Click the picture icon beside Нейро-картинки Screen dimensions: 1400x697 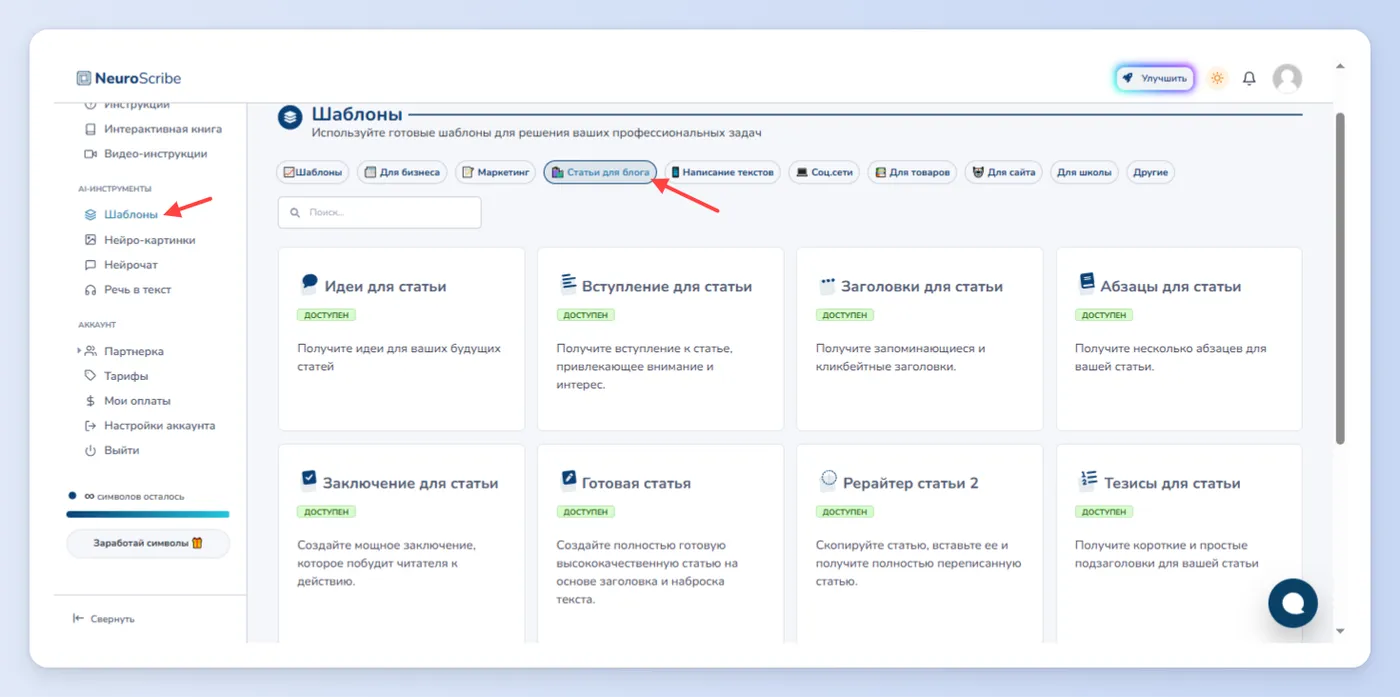coord(90,240)
